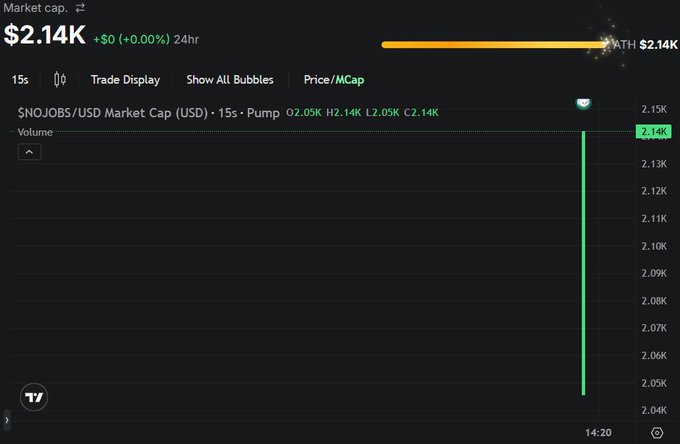Click the 2.04K price axis label
680x444 pixels.
coord(654,410)
